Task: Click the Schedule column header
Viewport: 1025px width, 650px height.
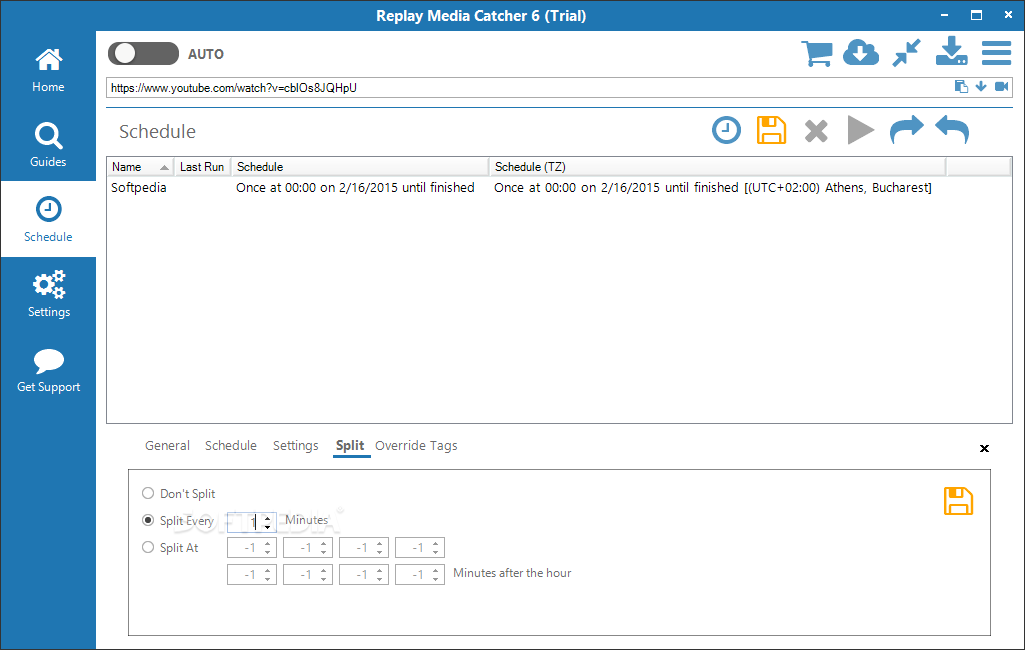Action: pos(360,167)
